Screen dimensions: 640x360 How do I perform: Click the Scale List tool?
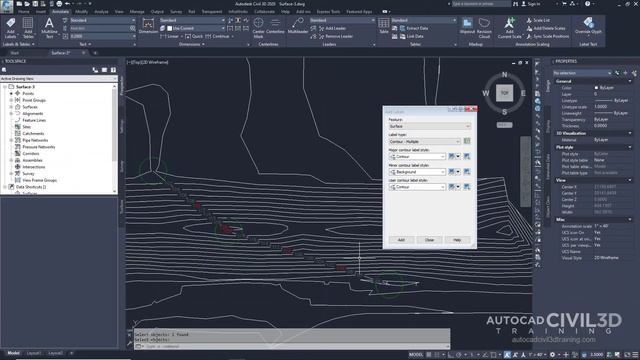coord(538,20)
